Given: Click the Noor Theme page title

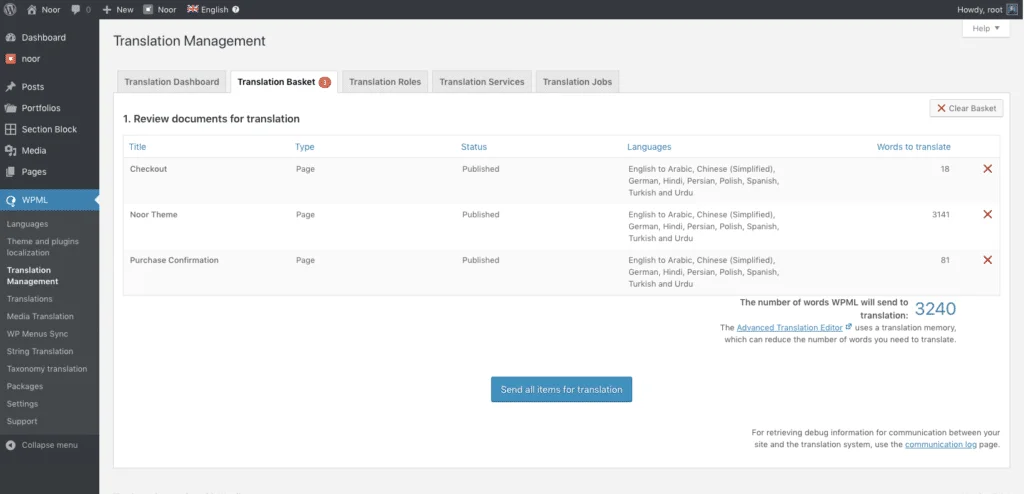Looking at the screenshot, I should click(153, 214).
